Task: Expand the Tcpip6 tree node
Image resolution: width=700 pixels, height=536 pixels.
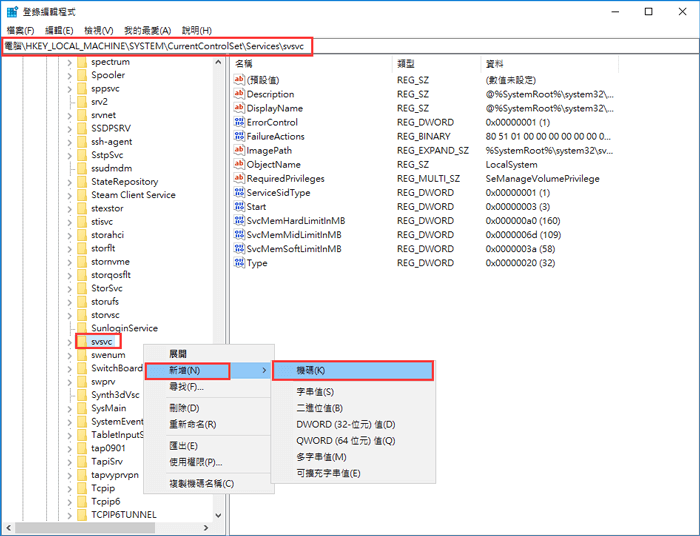Action: (69, 503)
